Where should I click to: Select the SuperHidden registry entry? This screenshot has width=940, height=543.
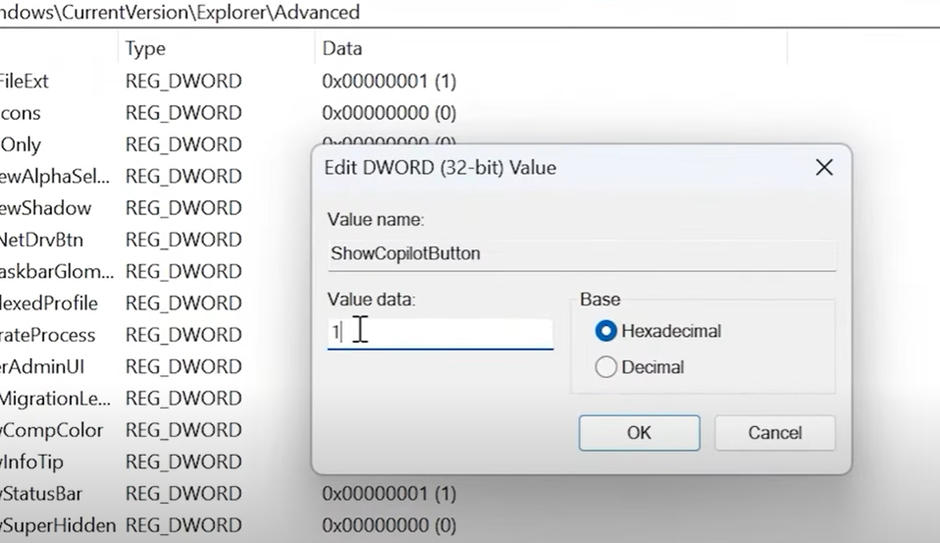point(58,526)
